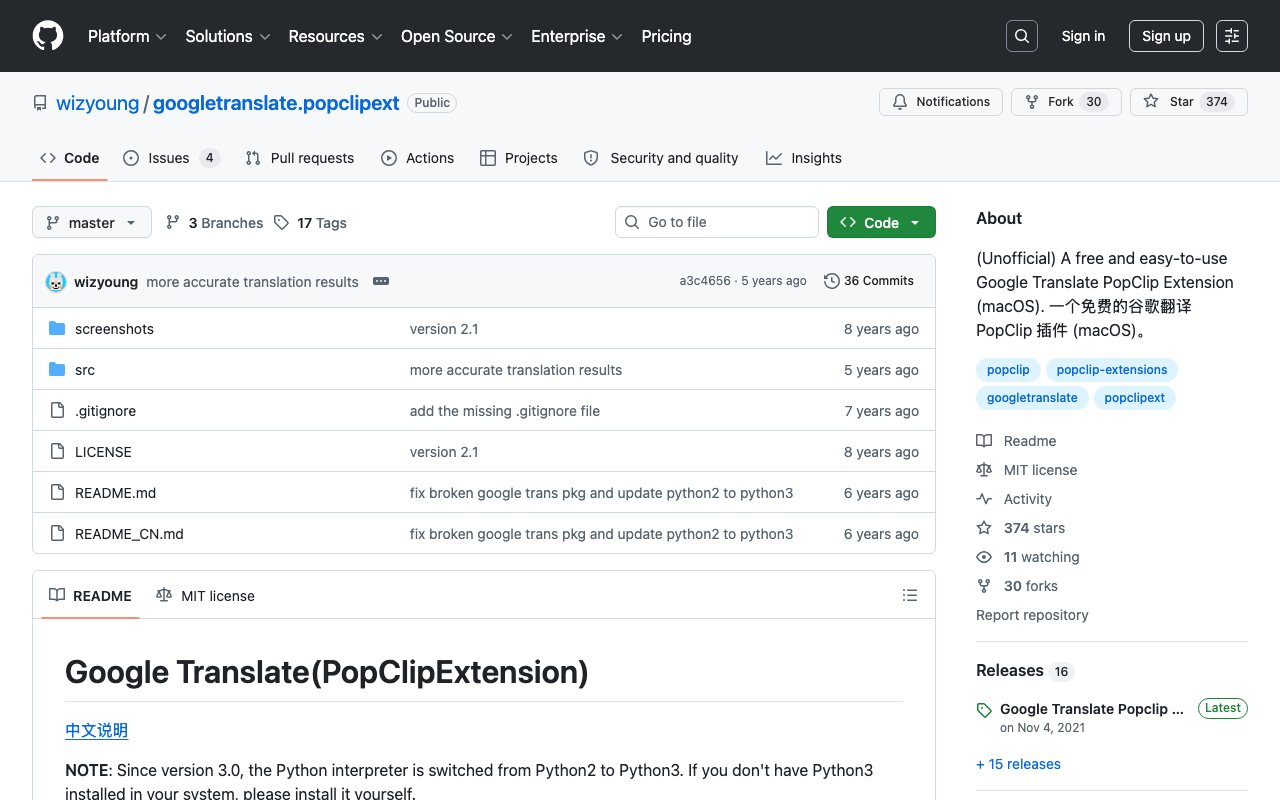This screenshot has width=1280, height=800.
Task: Open the README_CN.md file
Action: tap(129, 534)
